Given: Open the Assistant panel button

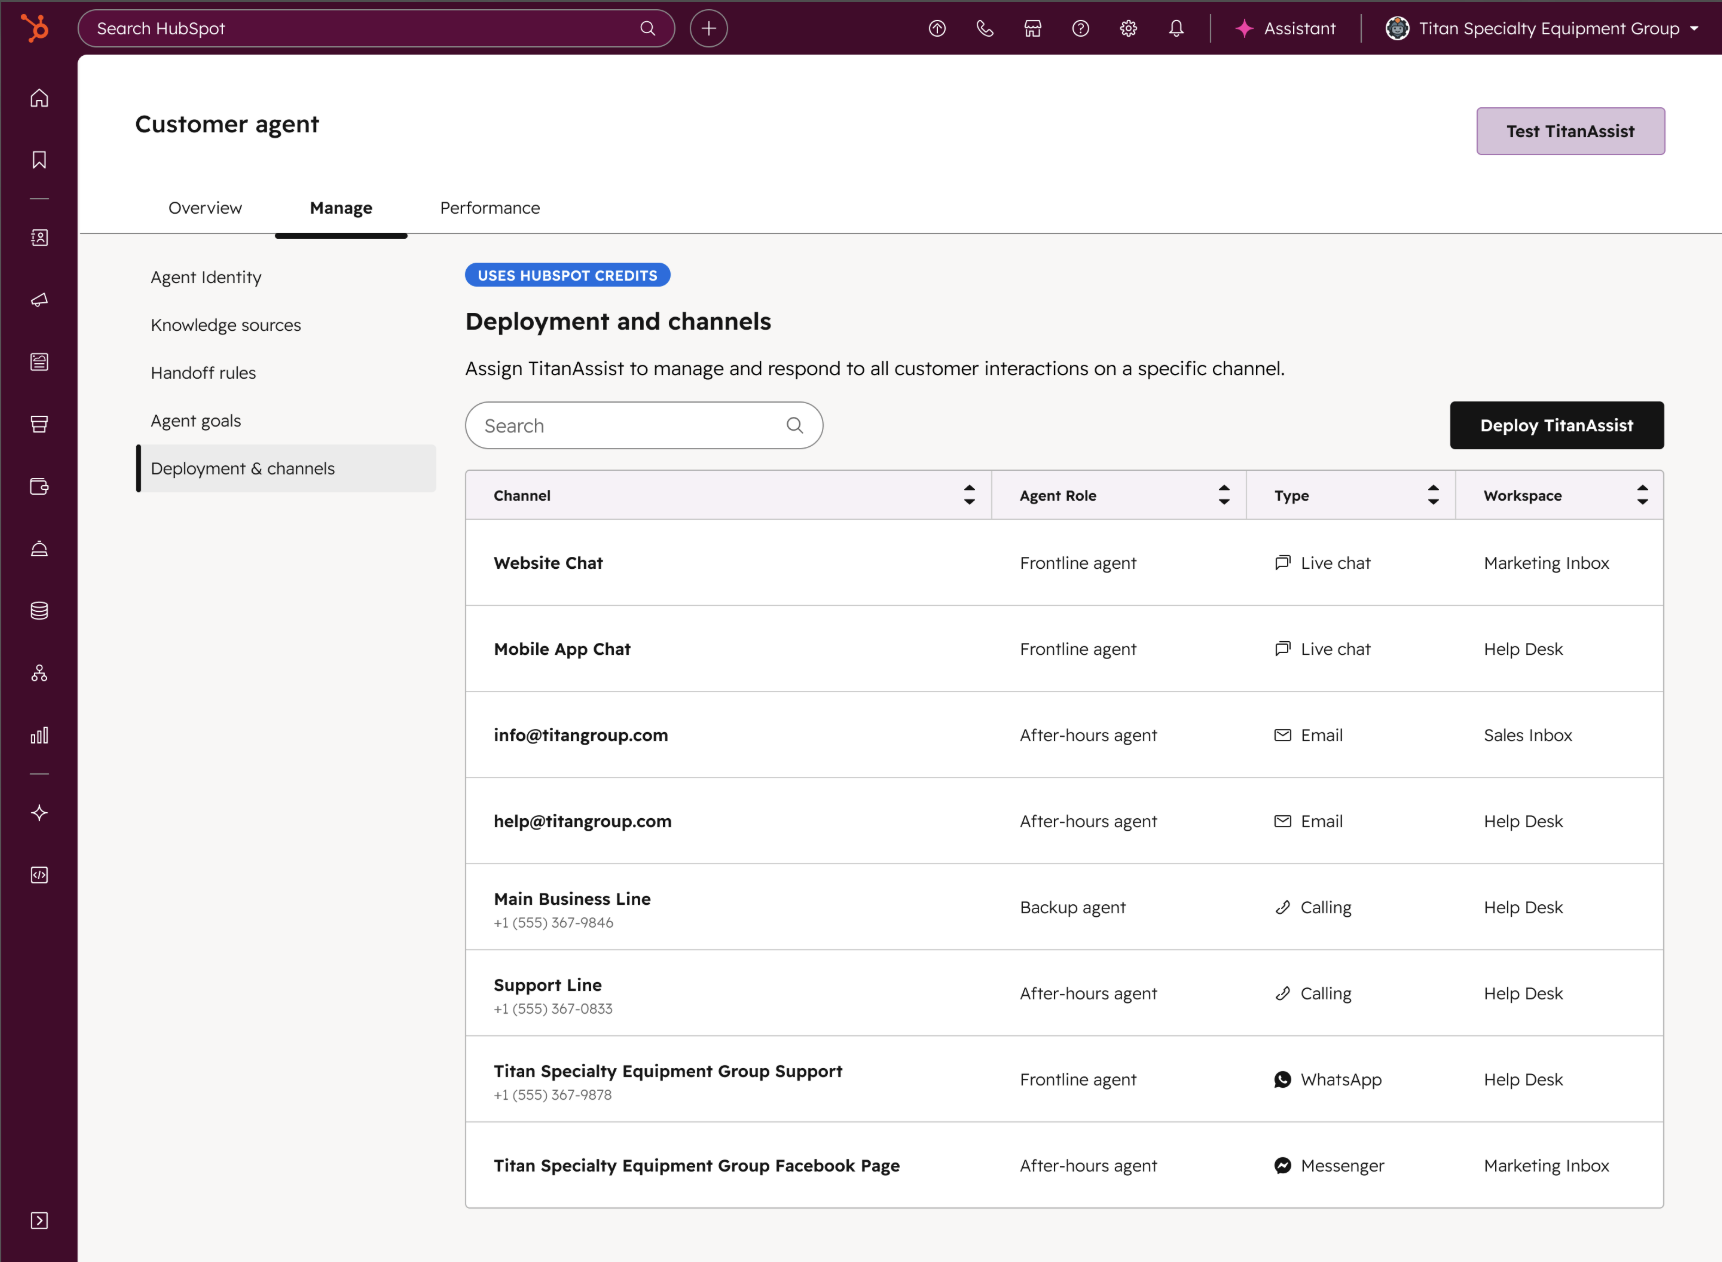Looking at the screenshot, I should (1286, 28).
